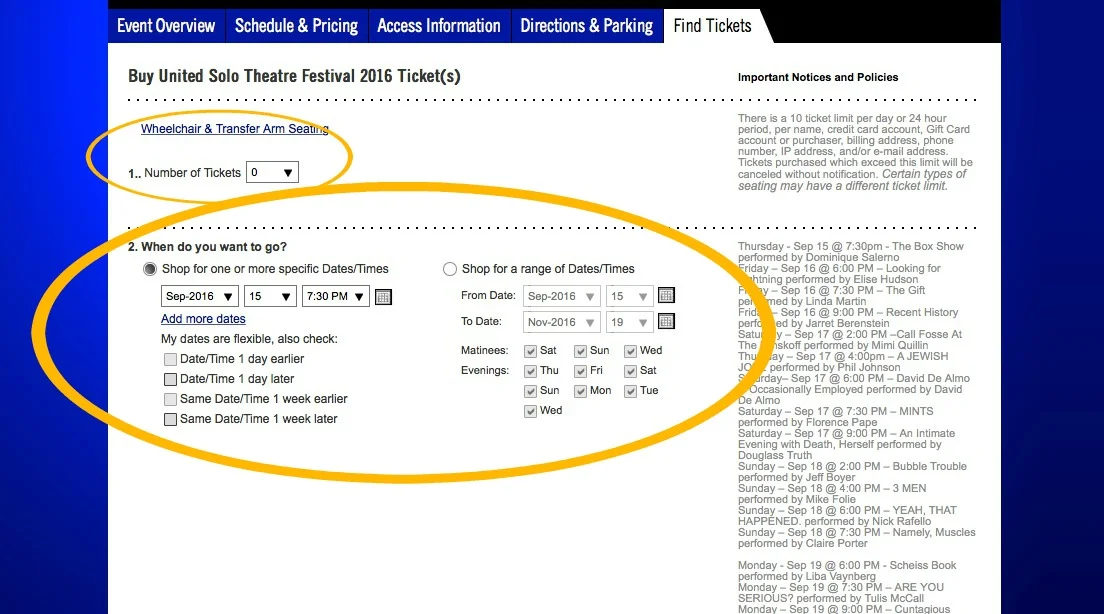Open the day 15 dropdown for specific dates
This screenshot has height=614, width=1104.
pyautogui.click(x=270, y=296)
